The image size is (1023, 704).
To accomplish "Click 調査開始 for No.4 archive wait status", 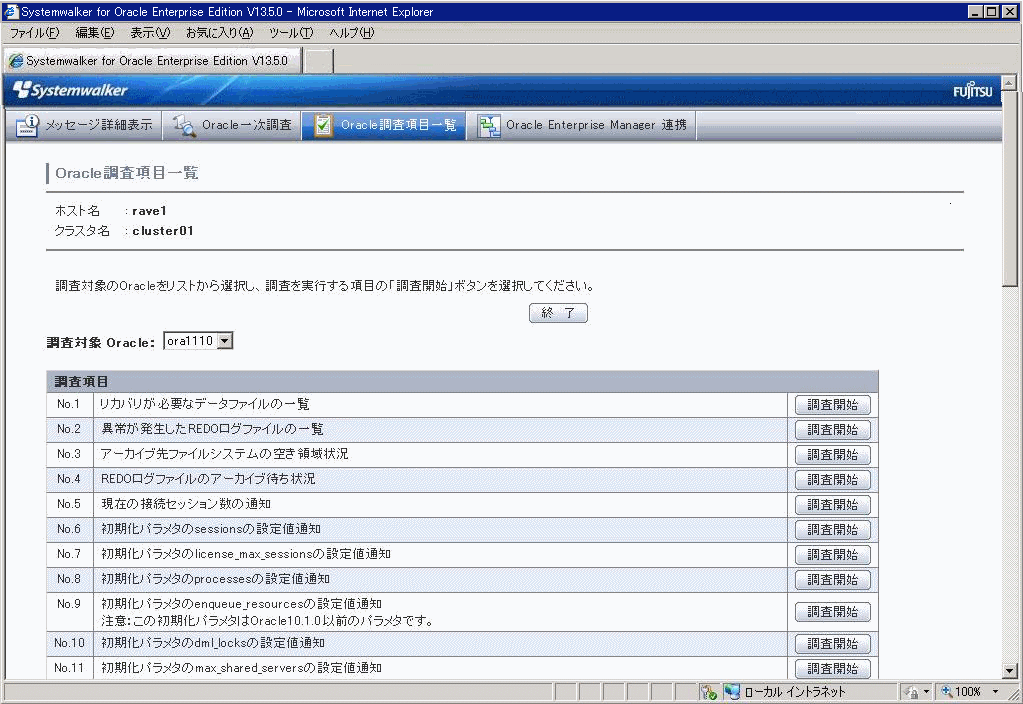I will (x=832, y=480).
